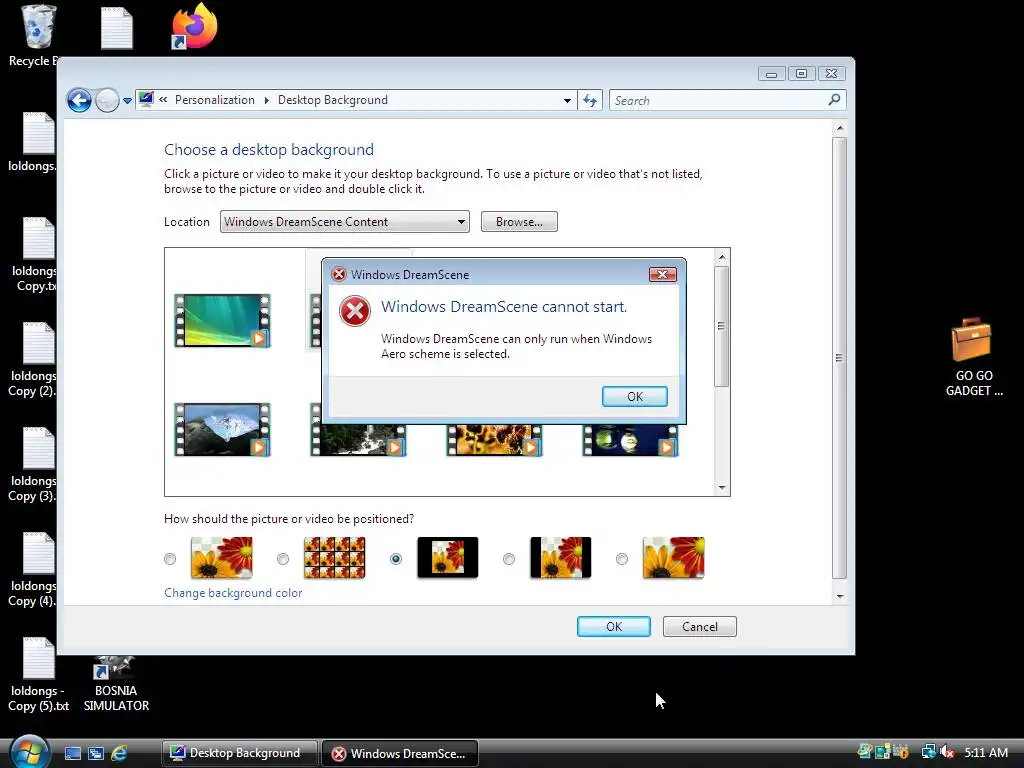Image resolution: width=1024 pixels, height=768 pixels.
Task: Click scroll up arrow of thumbnail list
Action: [x=722, y=257]
